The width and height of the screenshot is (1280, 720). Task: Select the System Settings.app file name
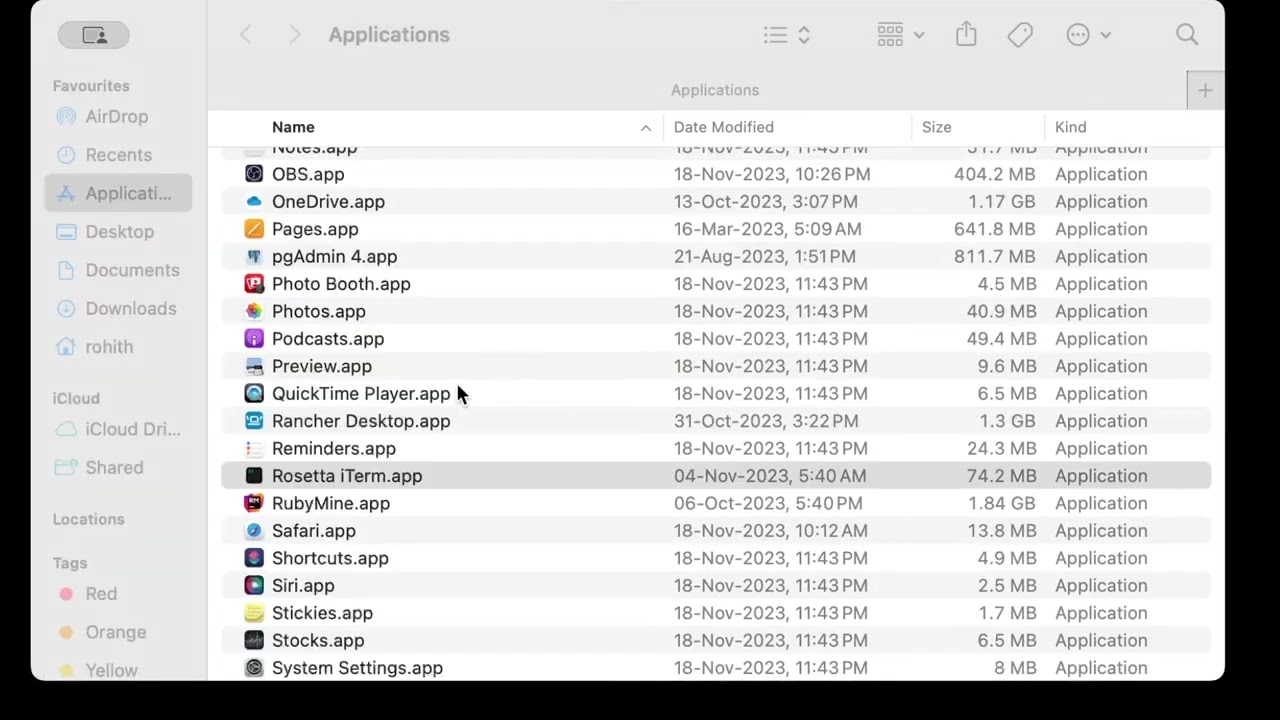pyautogui.click(x=357, y=668)
